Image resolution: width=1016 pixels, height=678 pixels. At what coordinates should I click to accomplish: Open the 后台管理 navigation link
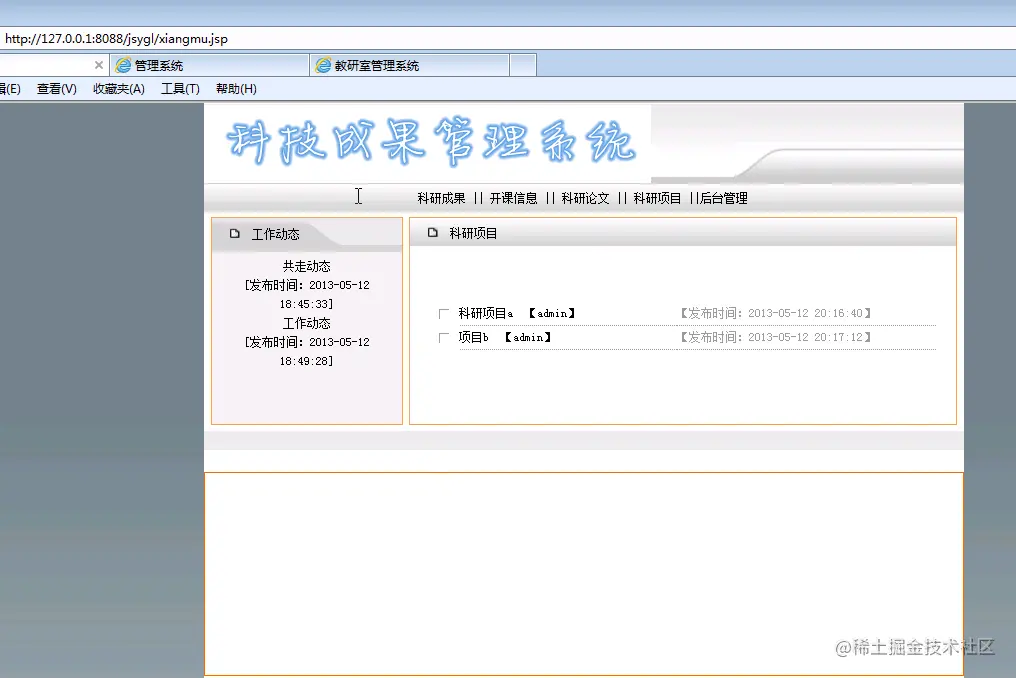pos(724,198)
